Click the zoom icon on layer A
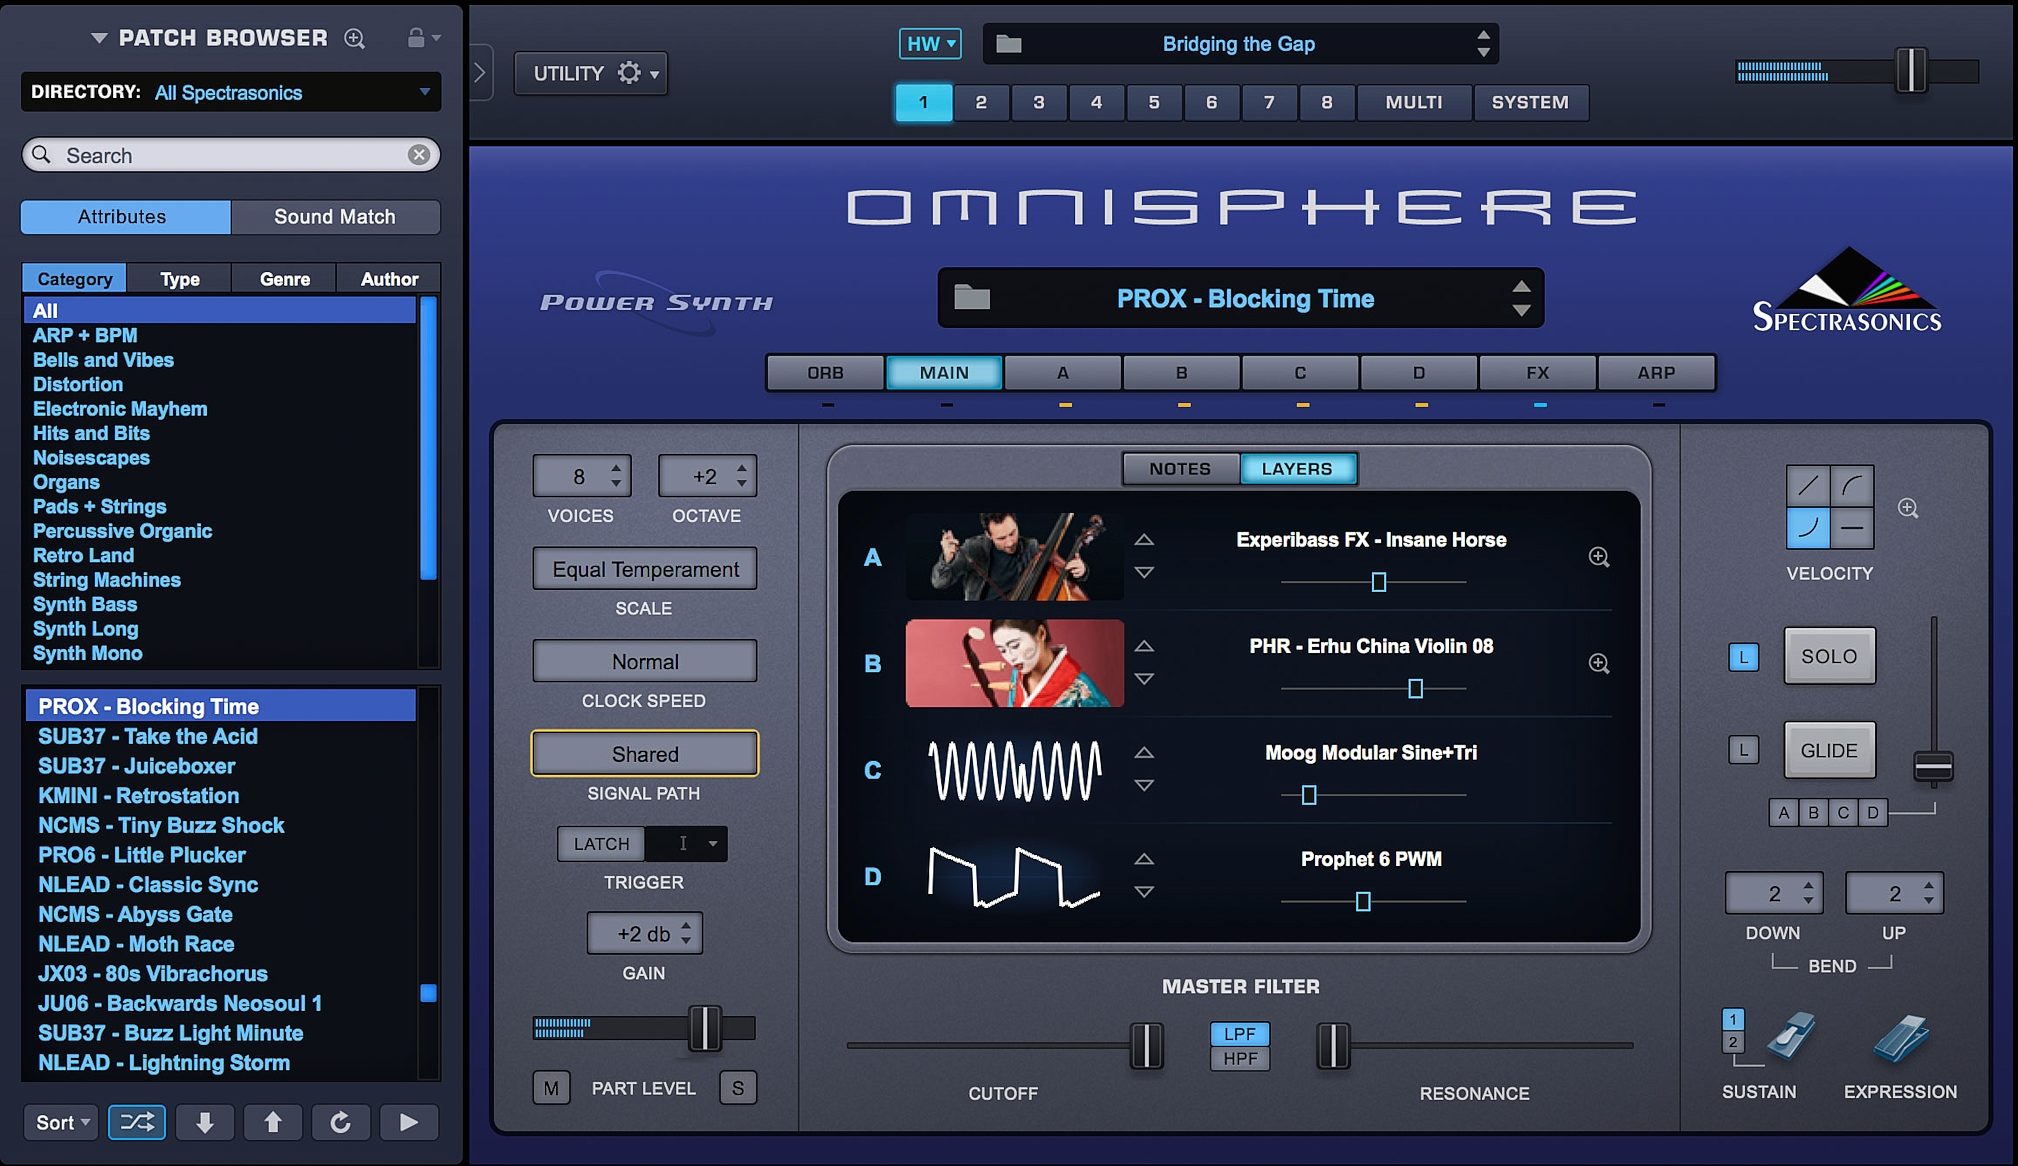Screen dimensions: 2018x1166 pyautogui.click(x=1597, y=555)
